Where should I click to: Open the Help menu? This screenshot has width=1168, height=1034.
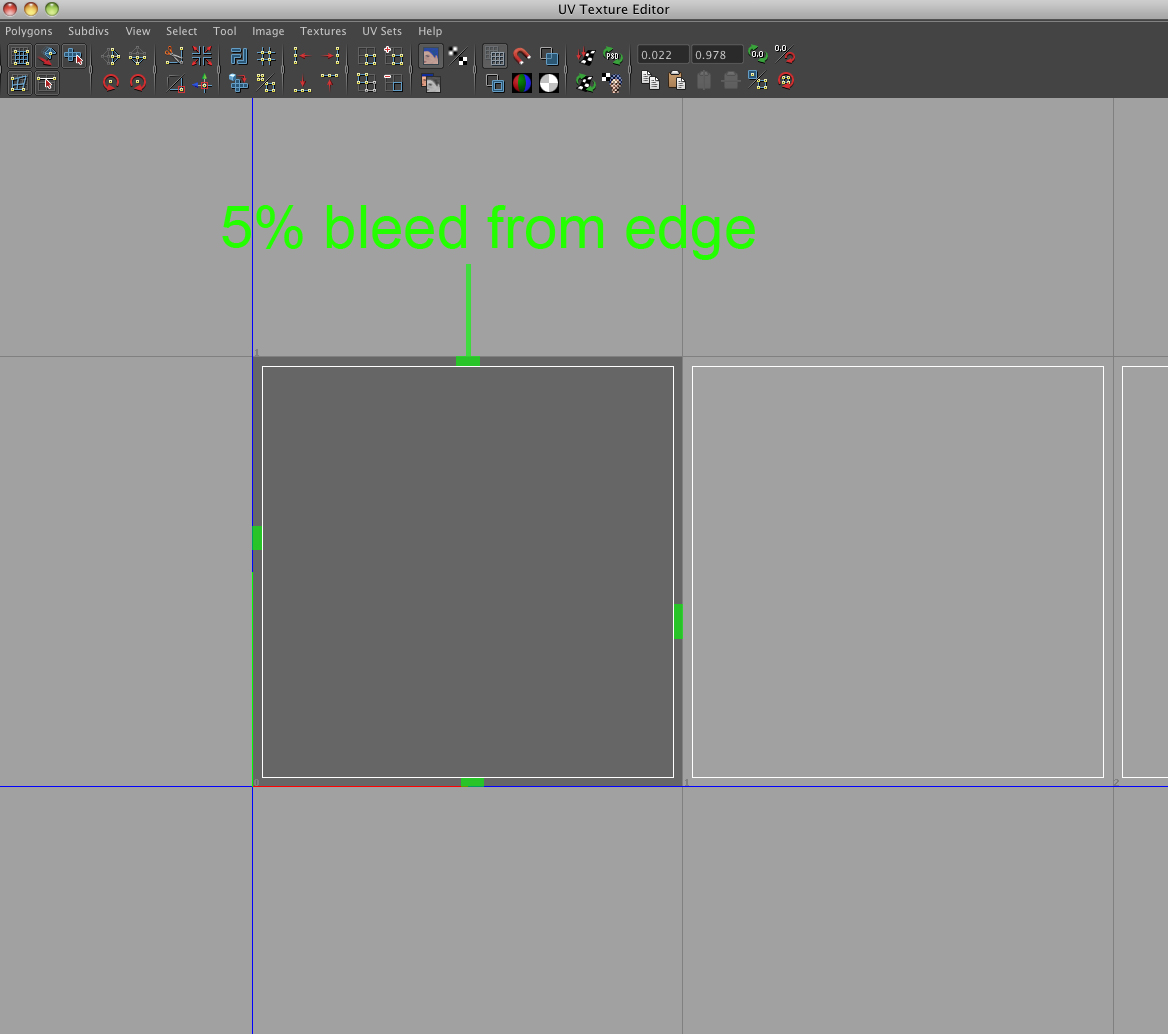[430, 31]
